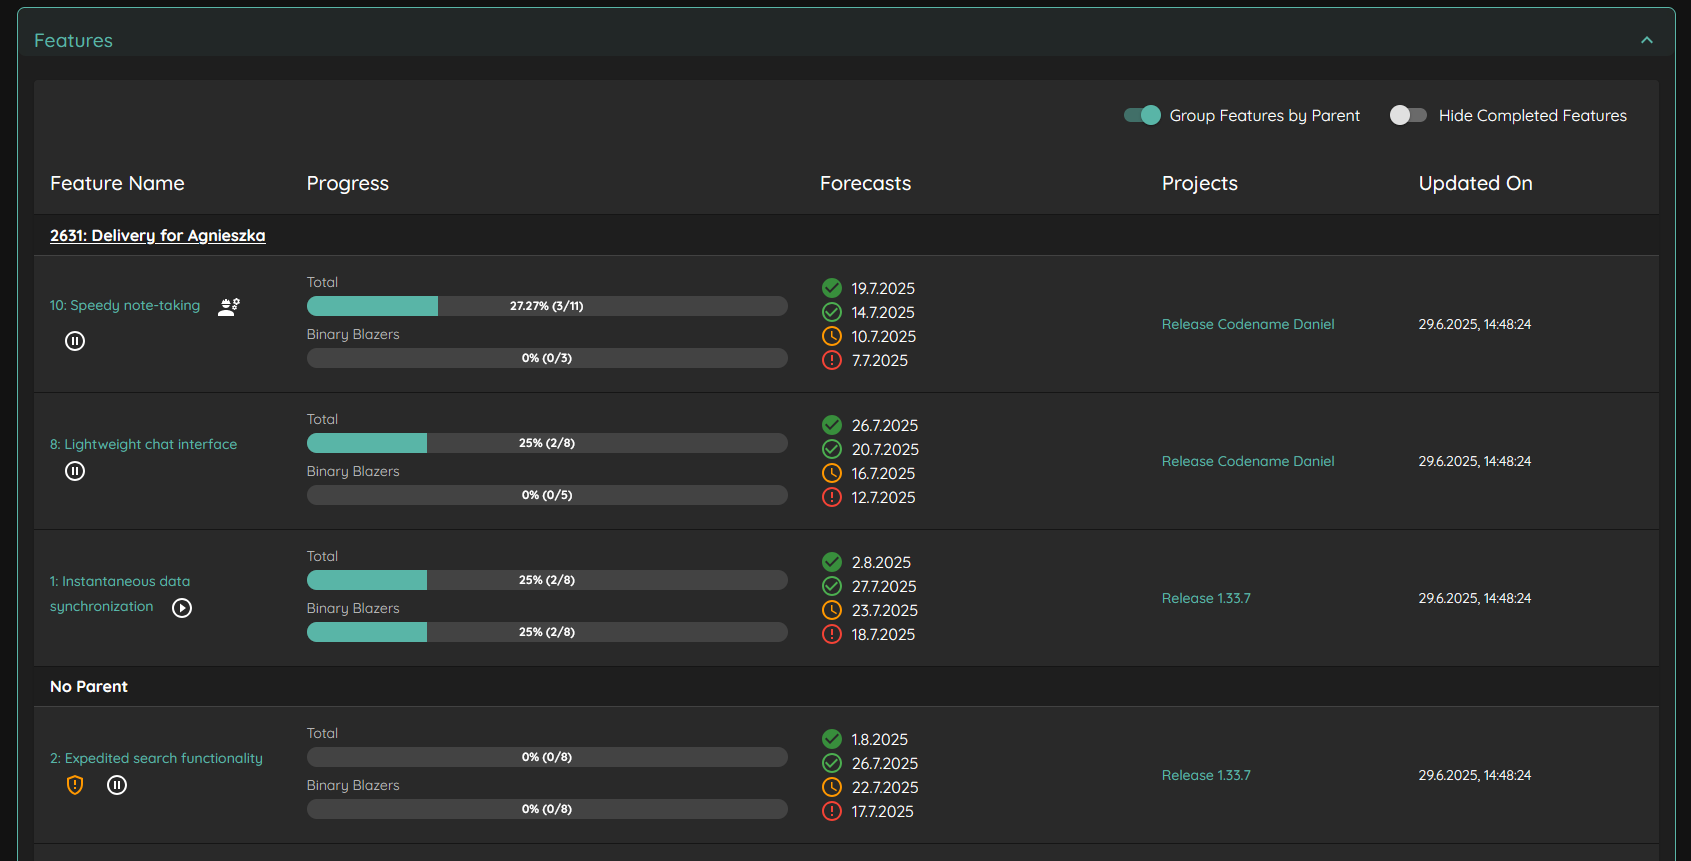Click the Feature Name column header

click(x=117, y=183)
